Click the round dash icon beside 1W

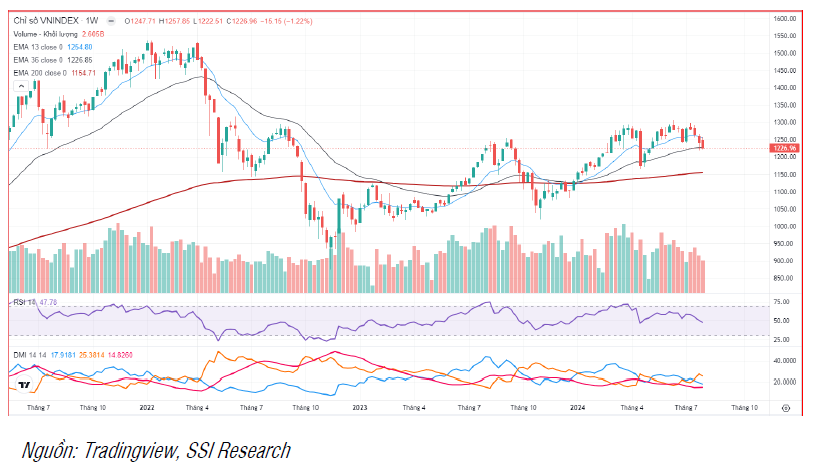(x=111, y=21)
